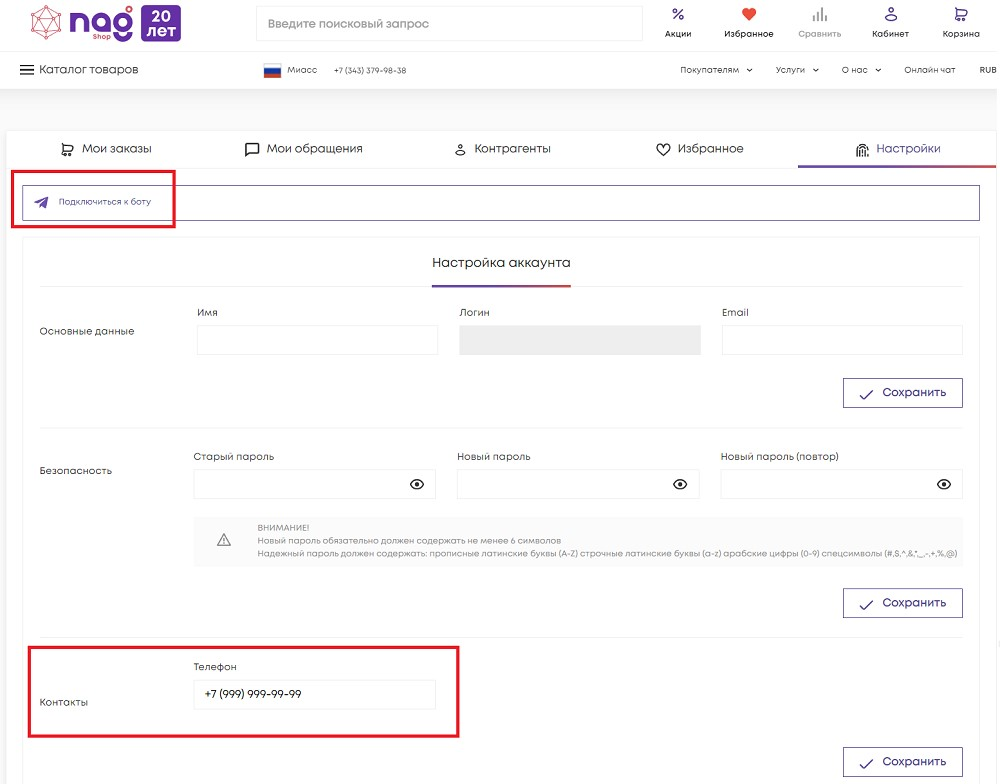Reveal the Новый пароль (повтор) password
Viewport: 1000px width, 784px height.
click(x=943, y=484)
